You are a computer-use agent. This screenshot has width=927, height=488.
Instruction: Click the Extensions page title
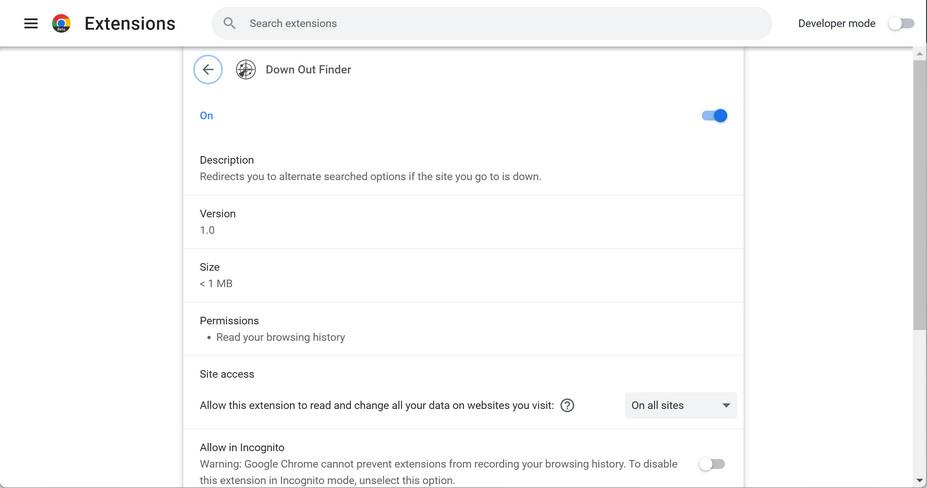click(x=130, y=23)
